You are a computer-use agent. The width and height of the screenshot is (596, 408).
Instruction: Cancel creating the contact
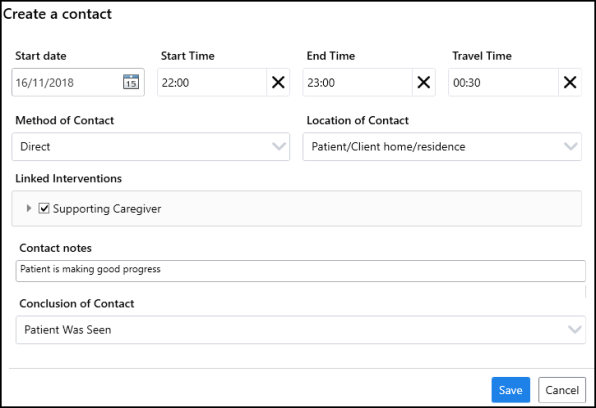[562, 390]
